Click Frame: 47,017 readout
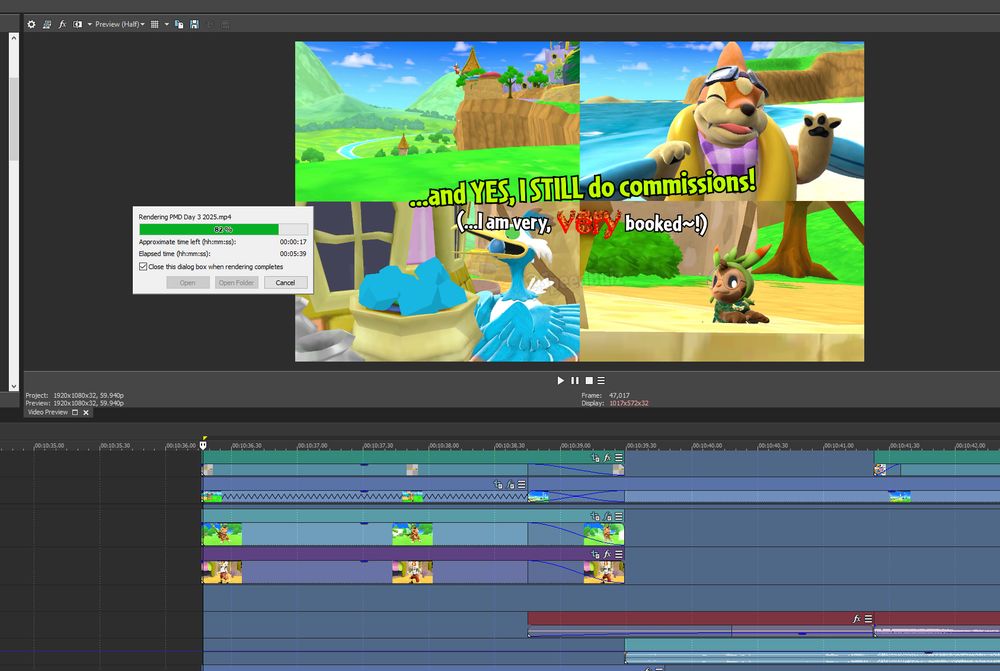 (605, 395)
